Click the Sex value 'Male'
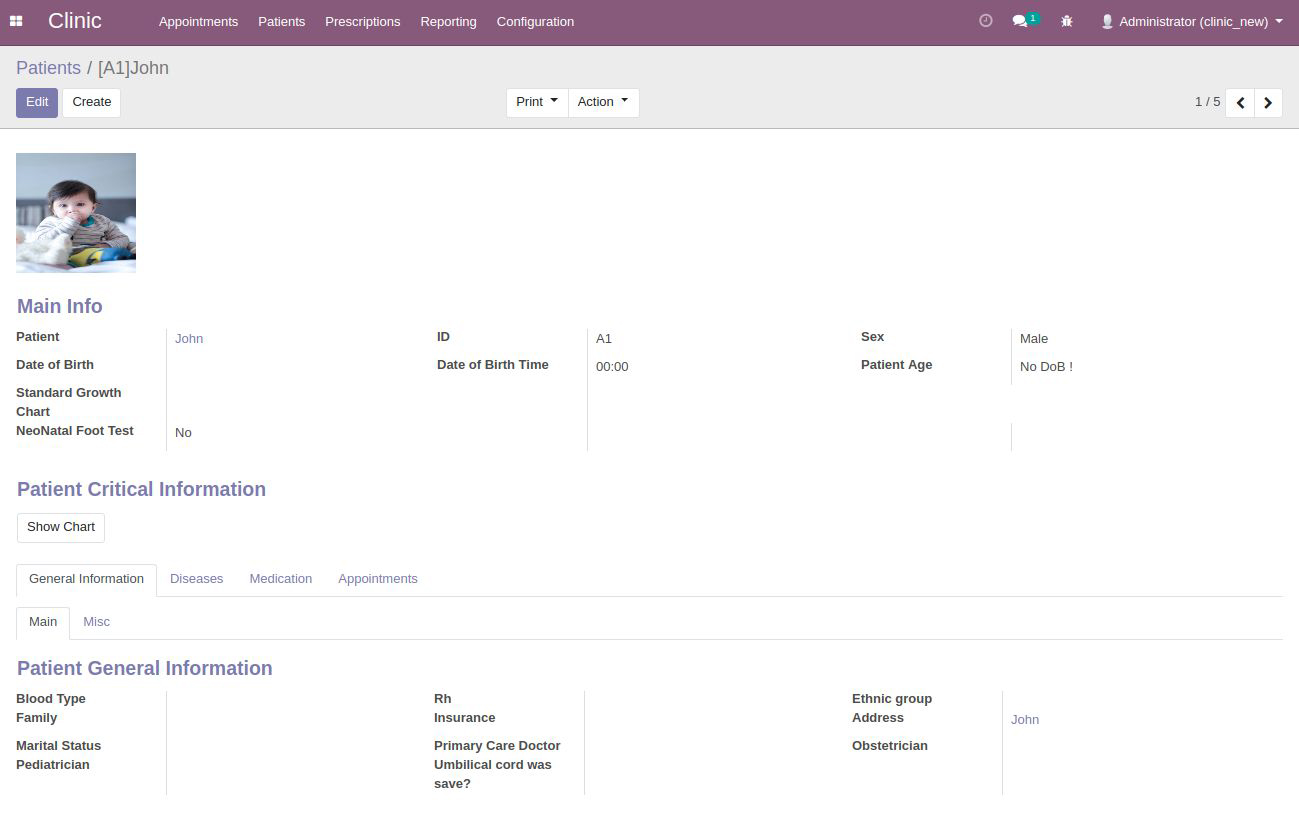1299x829 pixels. click(x=1034, y=339)
